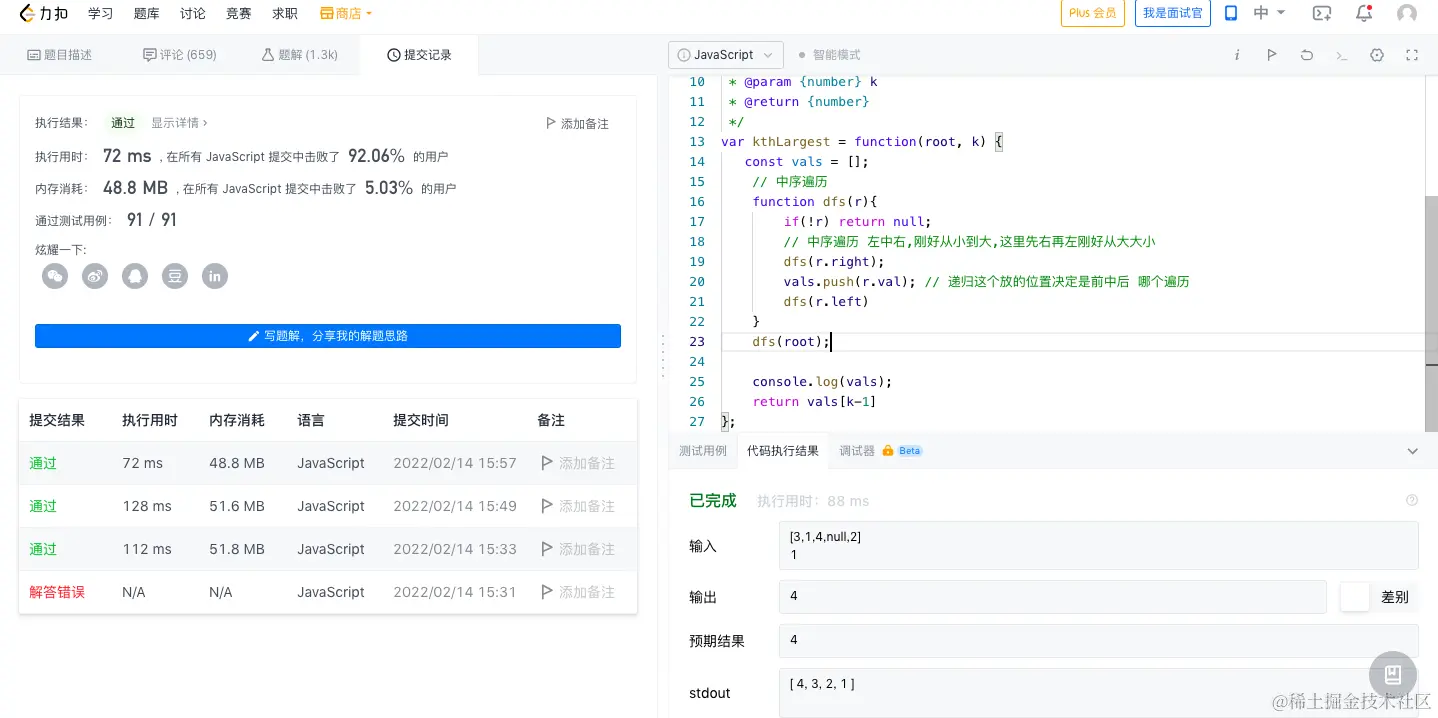Open the 题库 menu
This screenshot has height=718, width=1438.
147,14
